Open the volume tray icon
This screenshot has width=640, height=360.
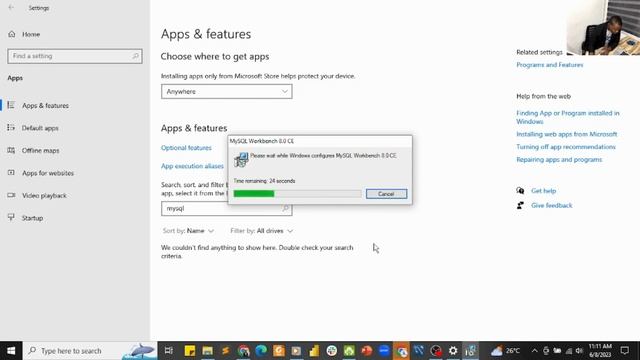[579, 351]
